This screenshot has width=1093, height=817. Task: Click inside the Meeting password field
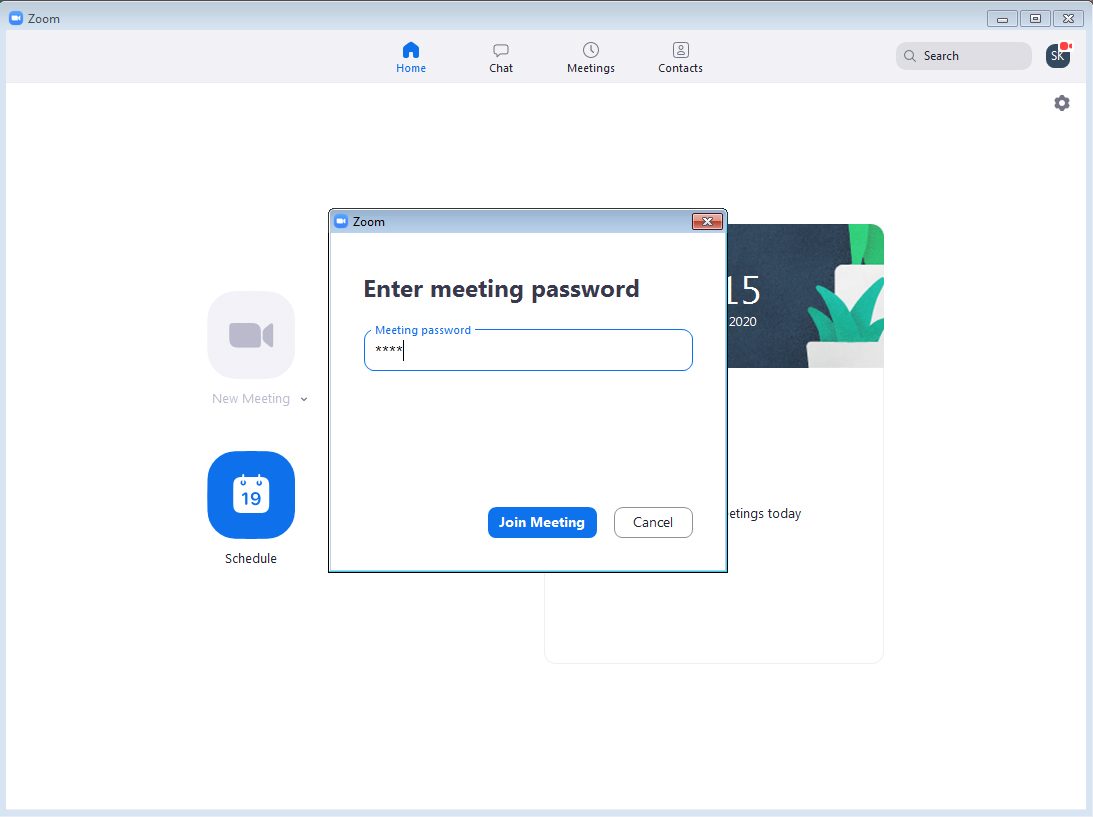coord(528,350)
